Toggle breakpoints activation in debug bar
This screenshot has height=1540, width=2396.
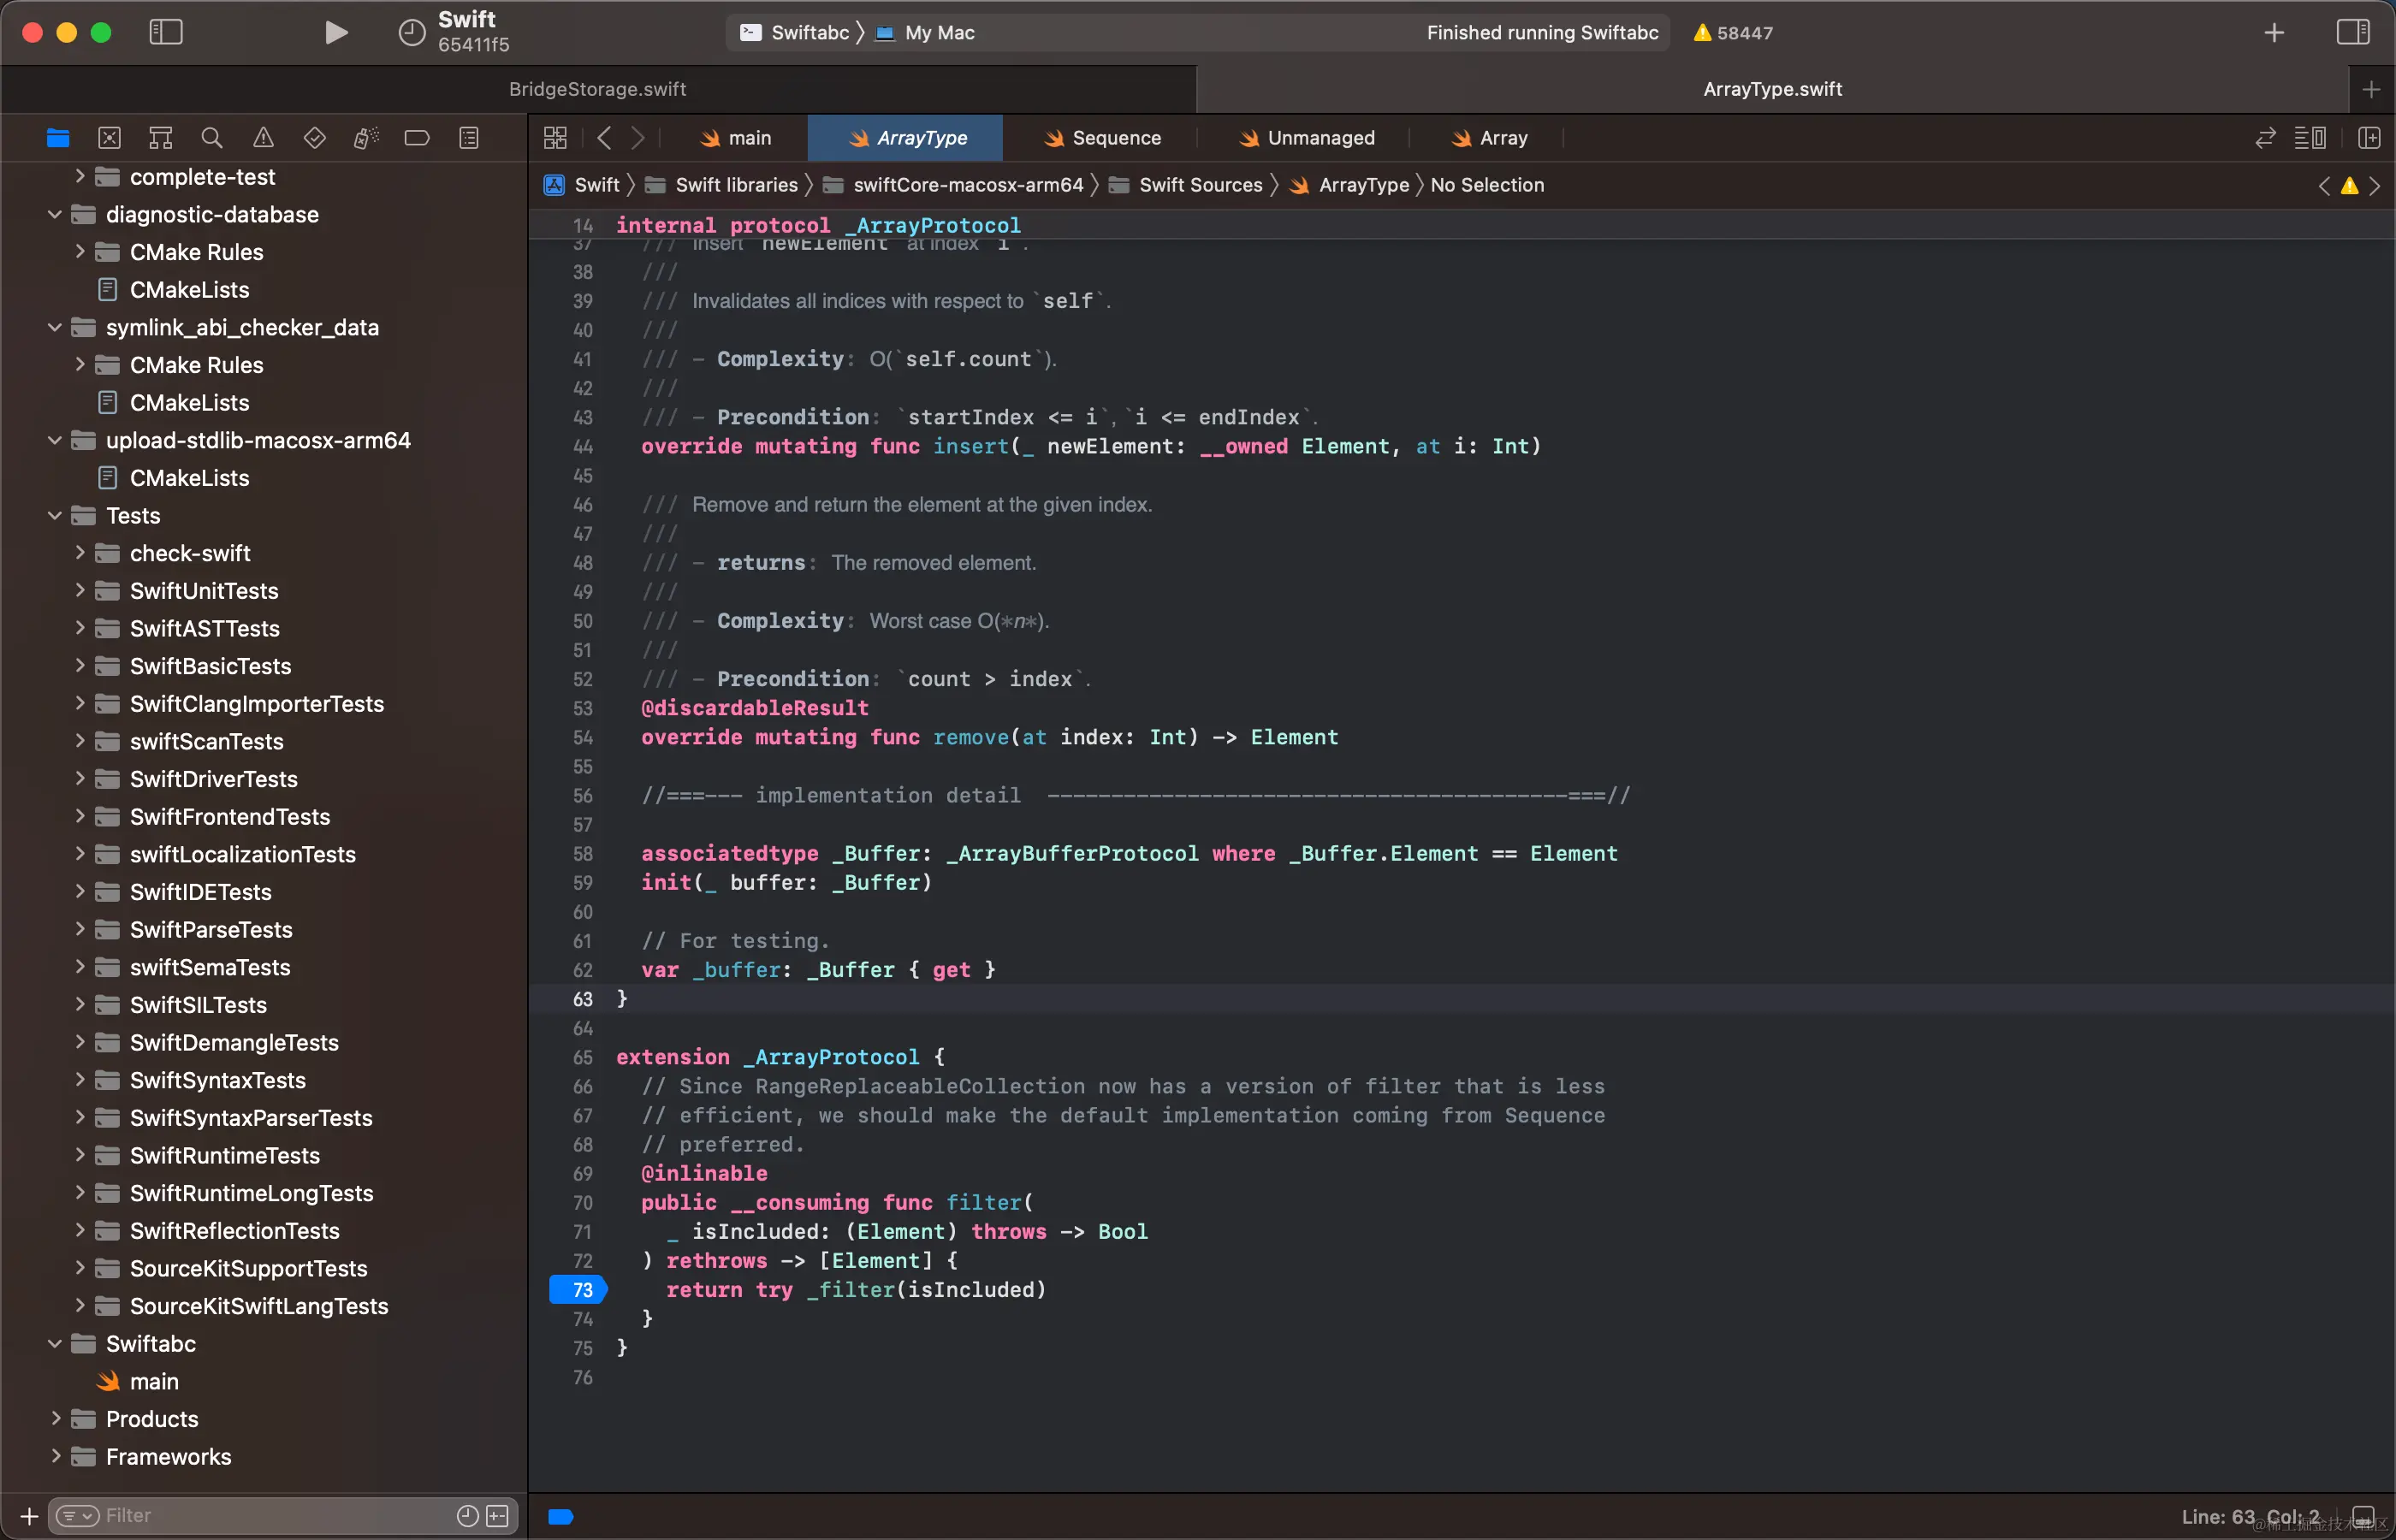point(561,1517)
